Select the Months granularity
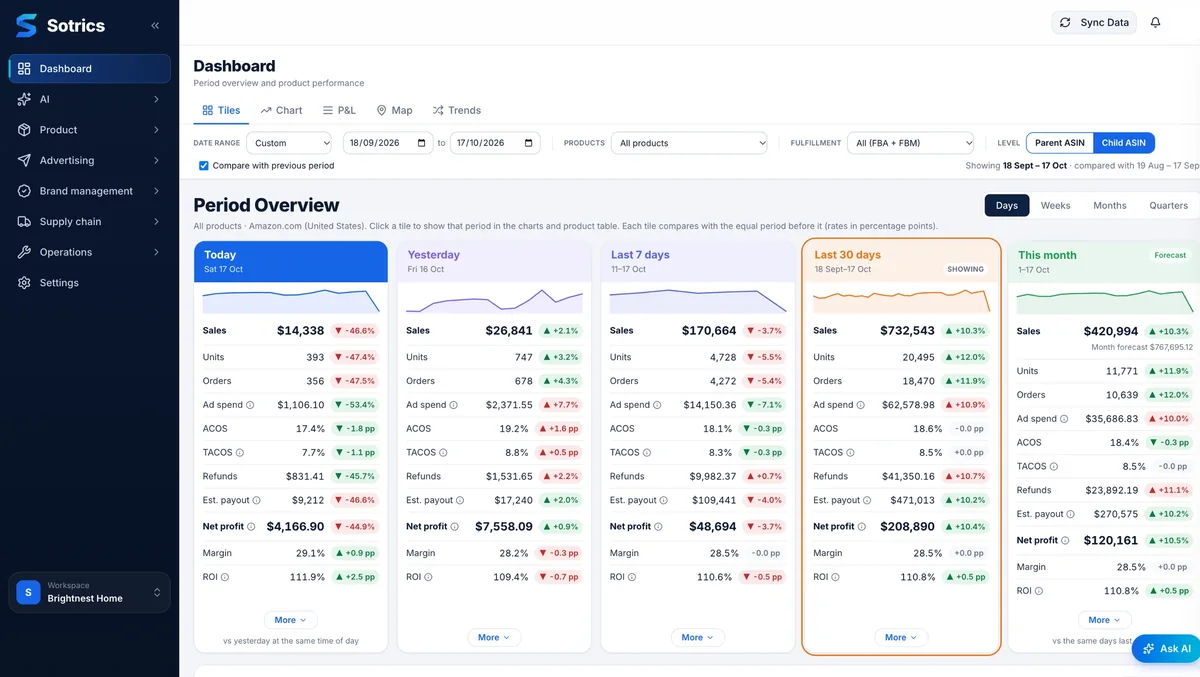Viewport: 1200px width, 677px height. point(1110,205)
